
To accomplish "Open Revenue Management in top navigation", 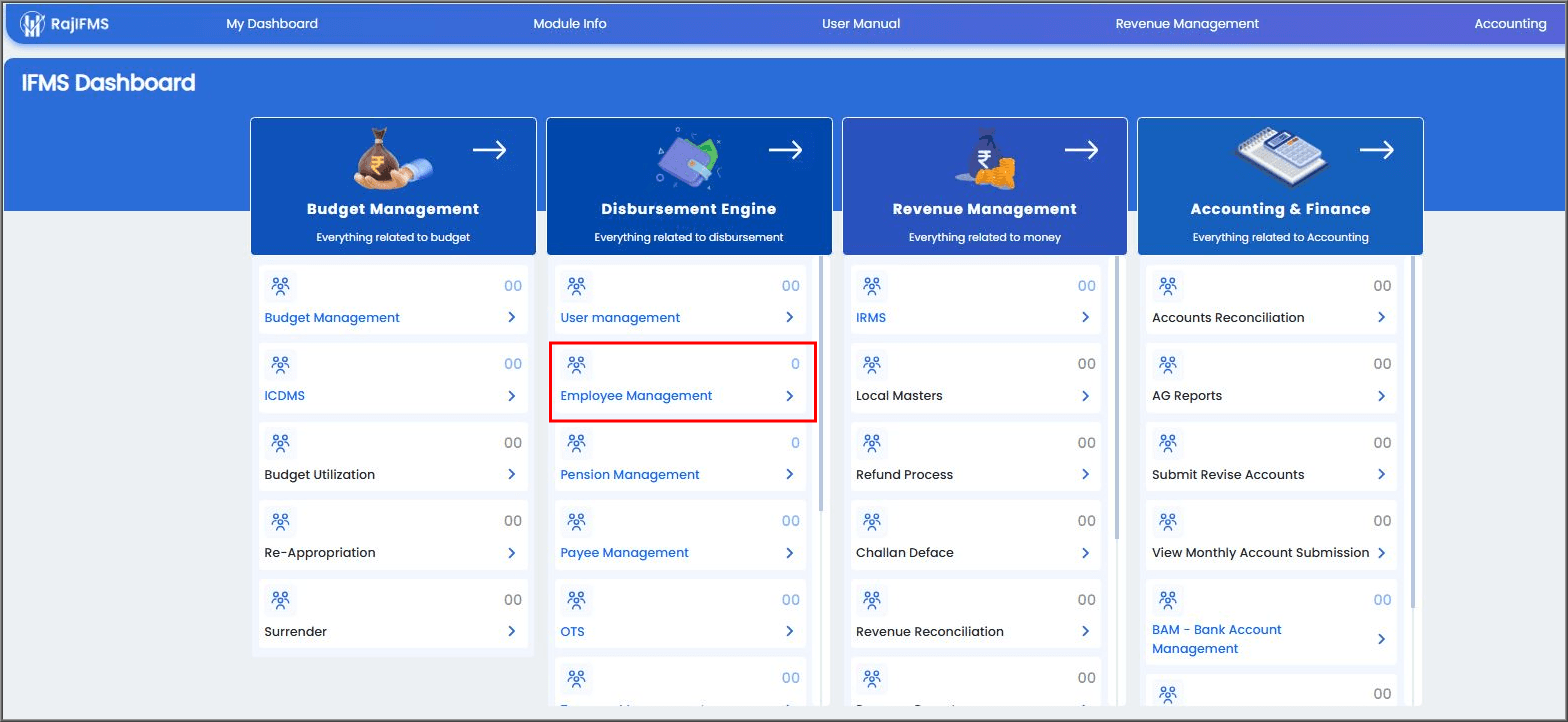I will (x=1187, y=24).
